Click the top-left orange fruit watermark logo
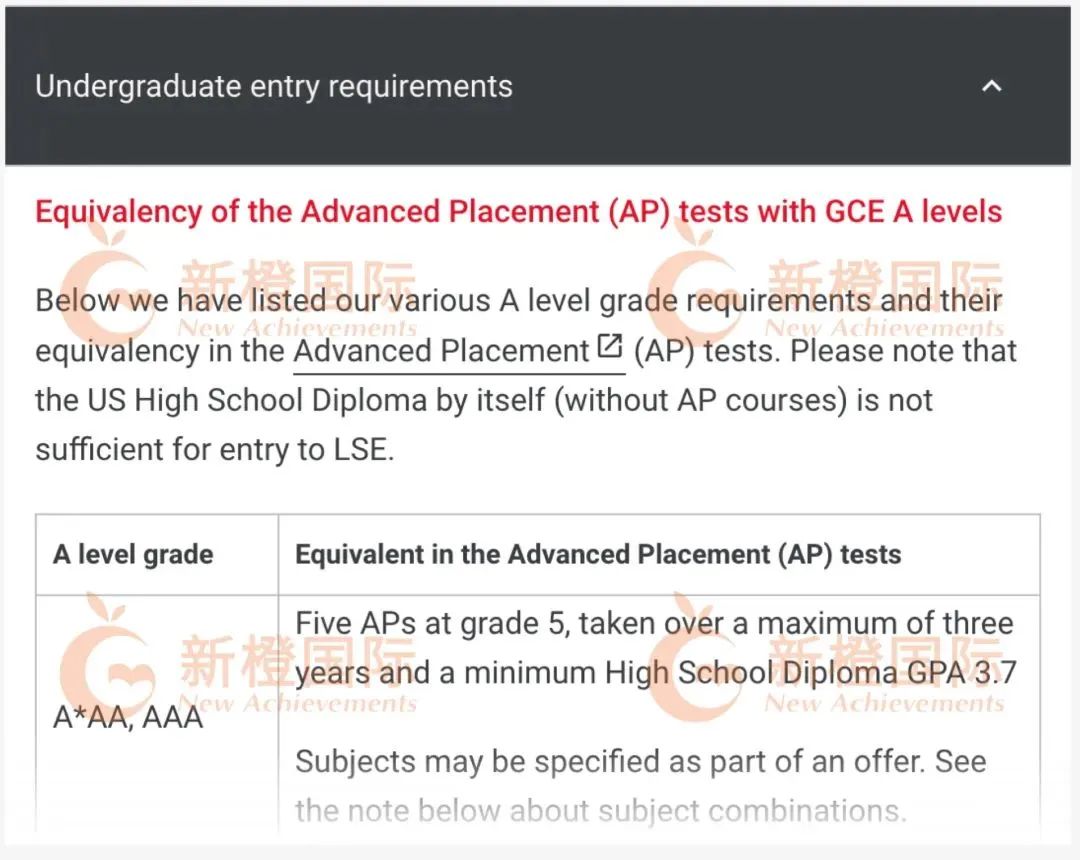1080x860 pixels. [105, 280]
